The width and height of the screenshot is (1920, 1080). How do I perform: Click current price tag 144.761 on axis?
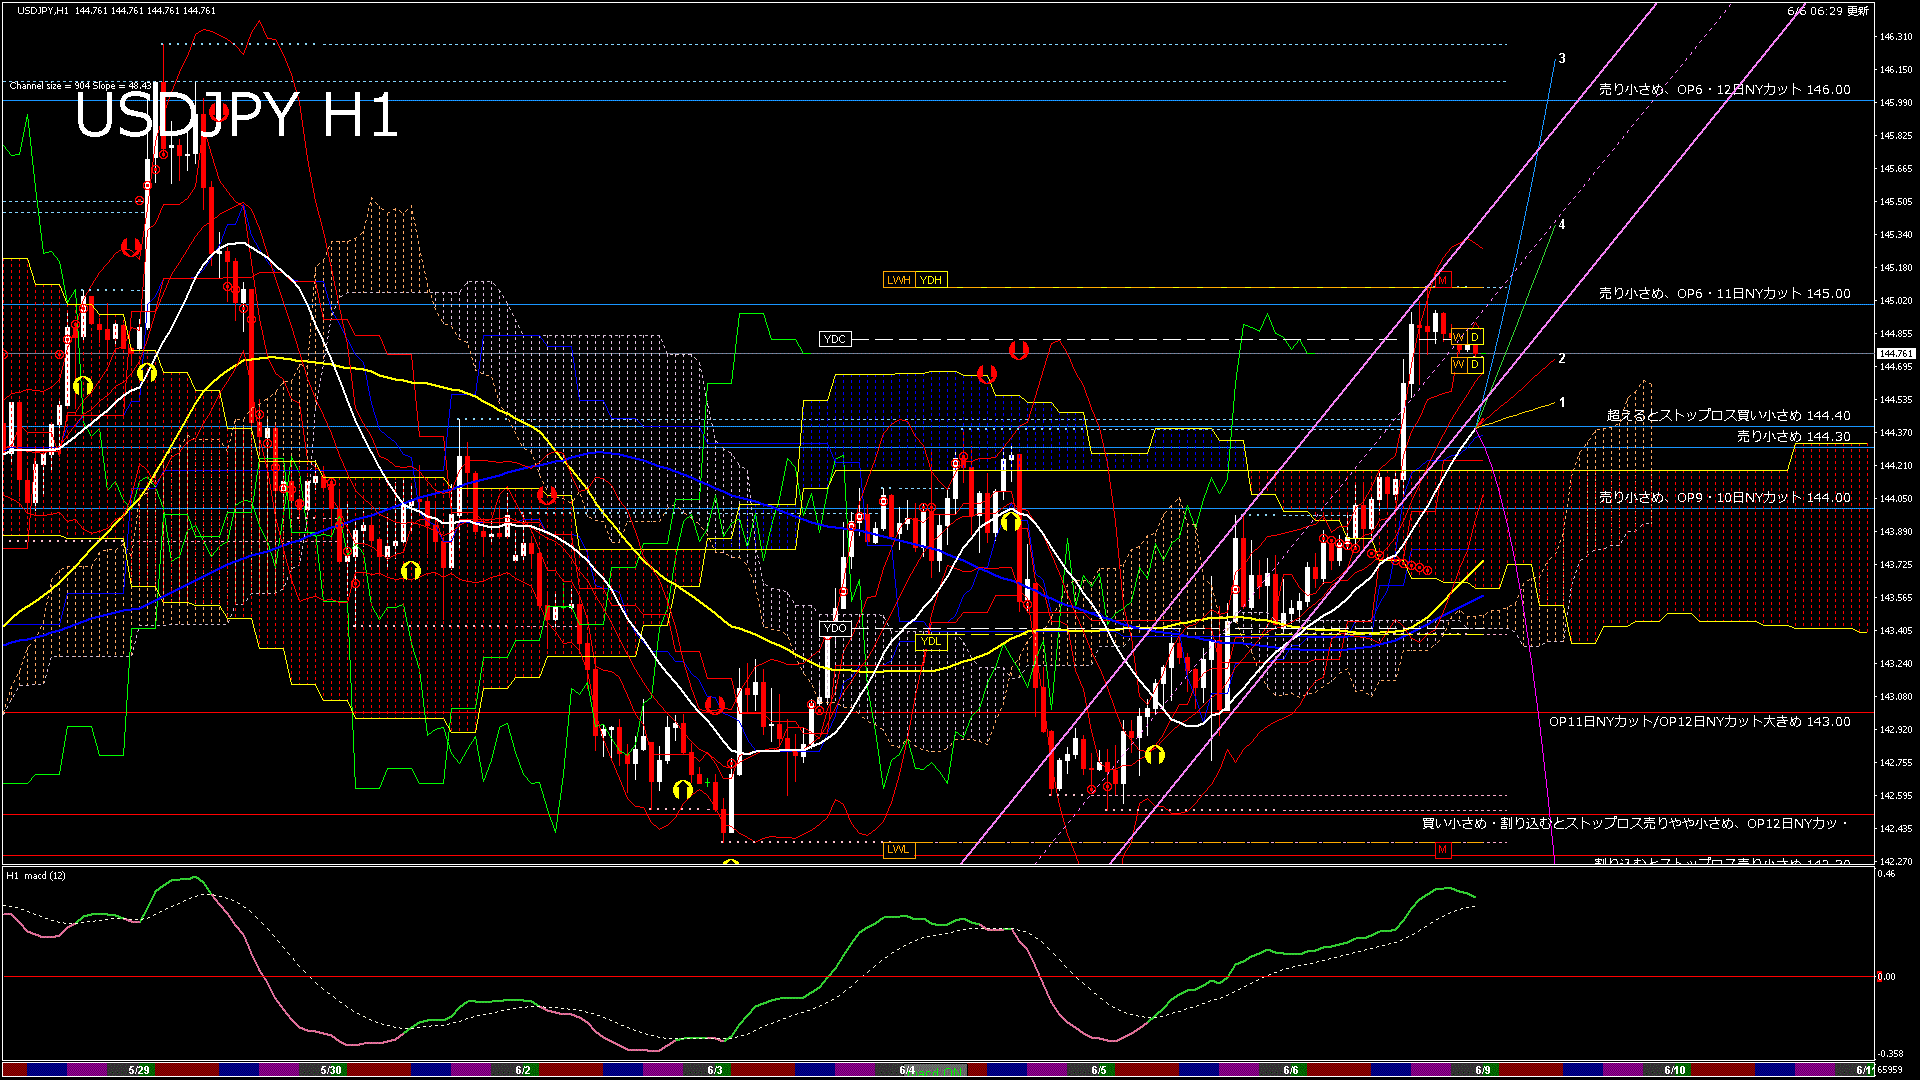(1894, 354)
